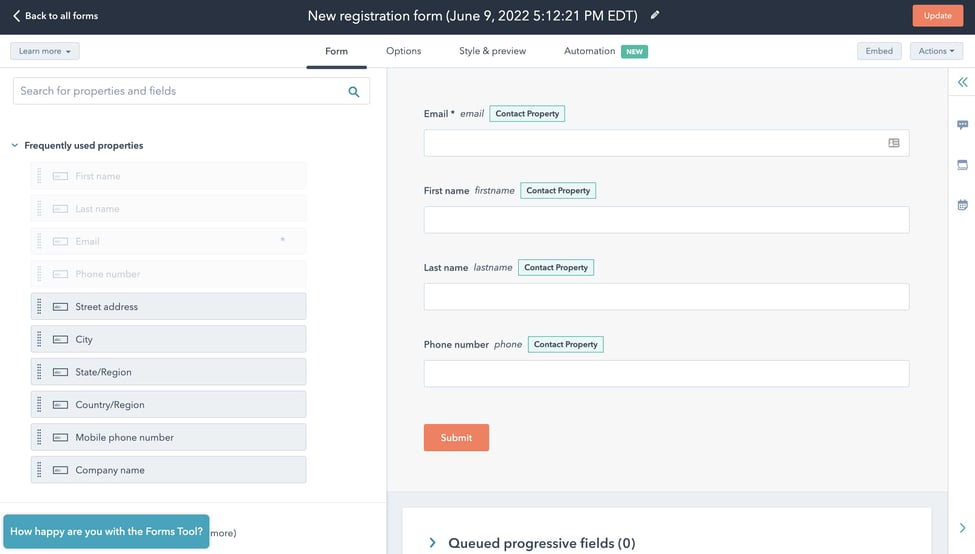
Task: Open the calendar icon in right sidebar
Action: point(963,205)
